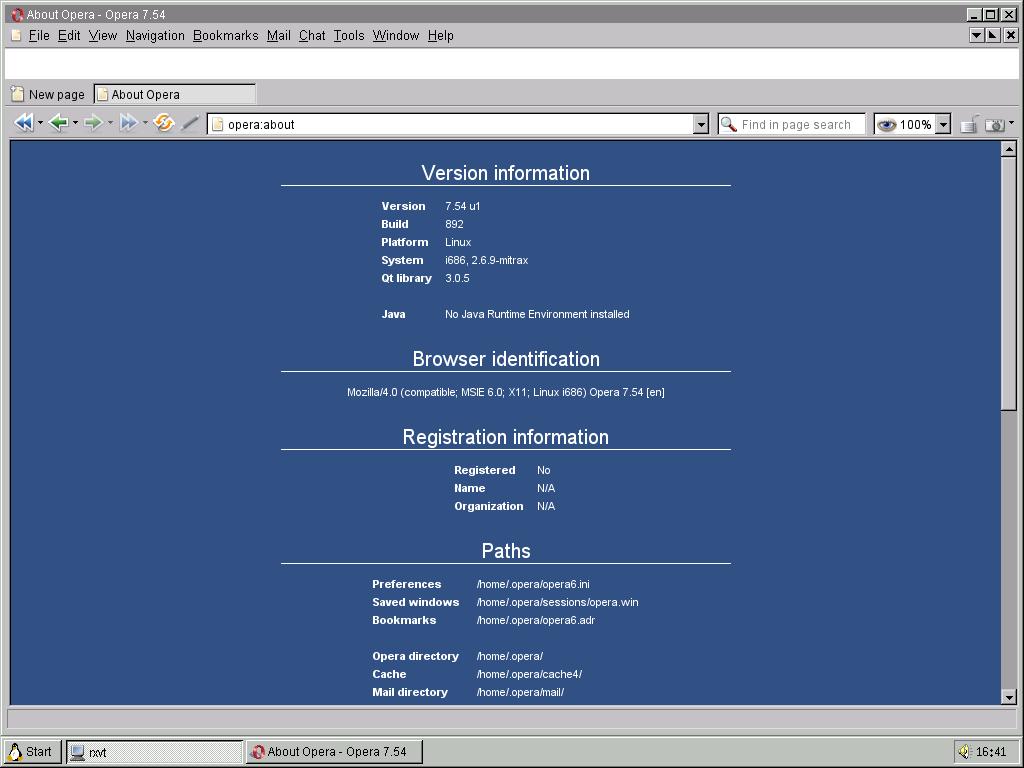Screen dimensions: 1024x768
Task: Open the Tools menu
Action: 349,35
